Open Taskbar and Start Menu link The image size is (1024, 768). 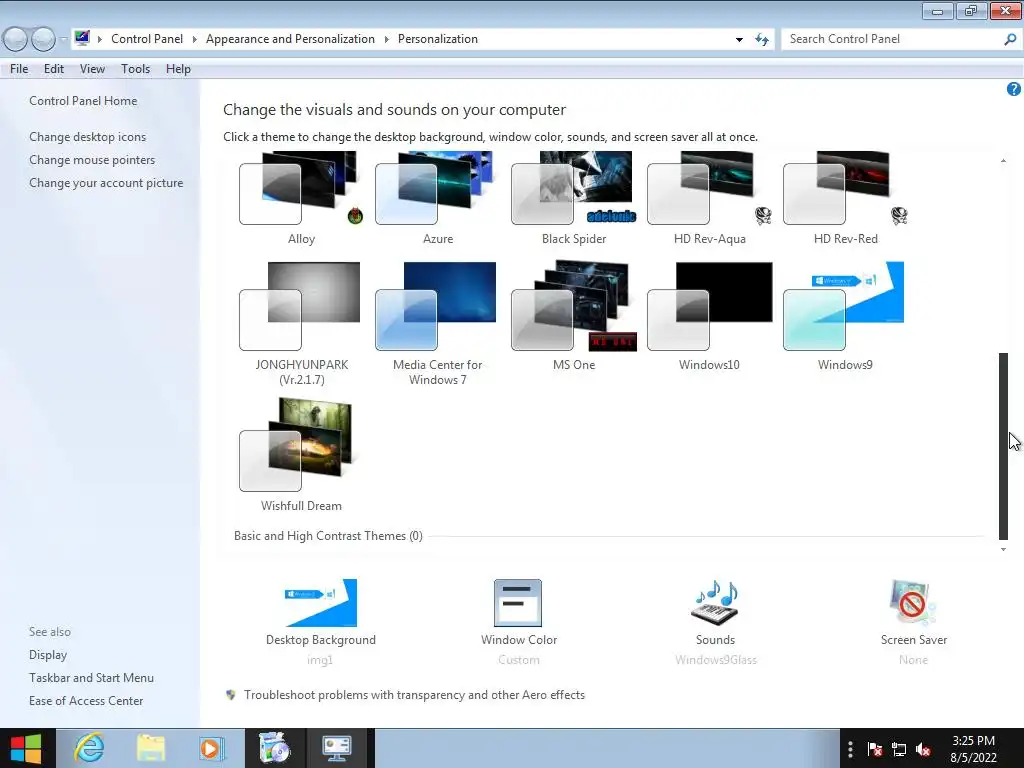point(91,678)
